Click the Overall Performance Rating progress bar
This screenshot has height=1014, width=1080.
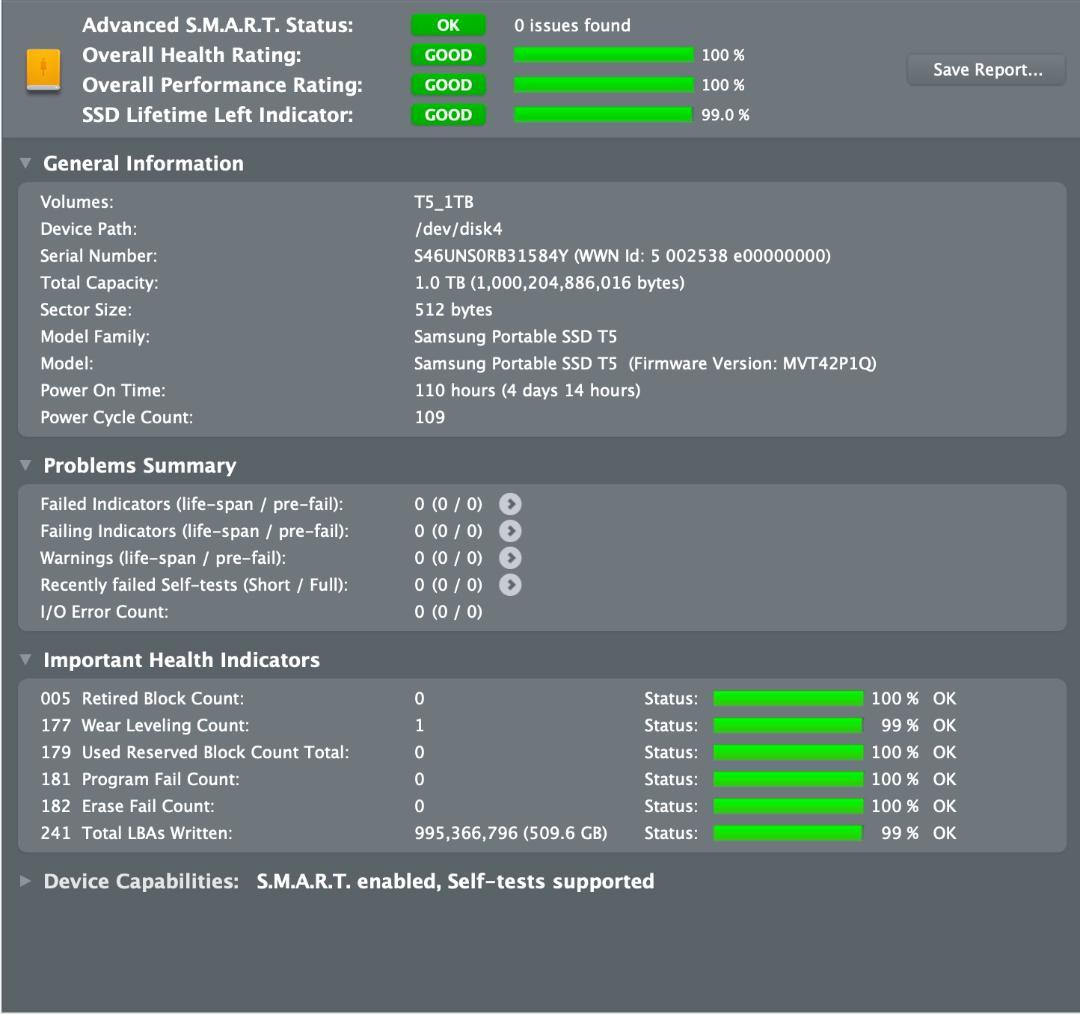coord(603,85)
